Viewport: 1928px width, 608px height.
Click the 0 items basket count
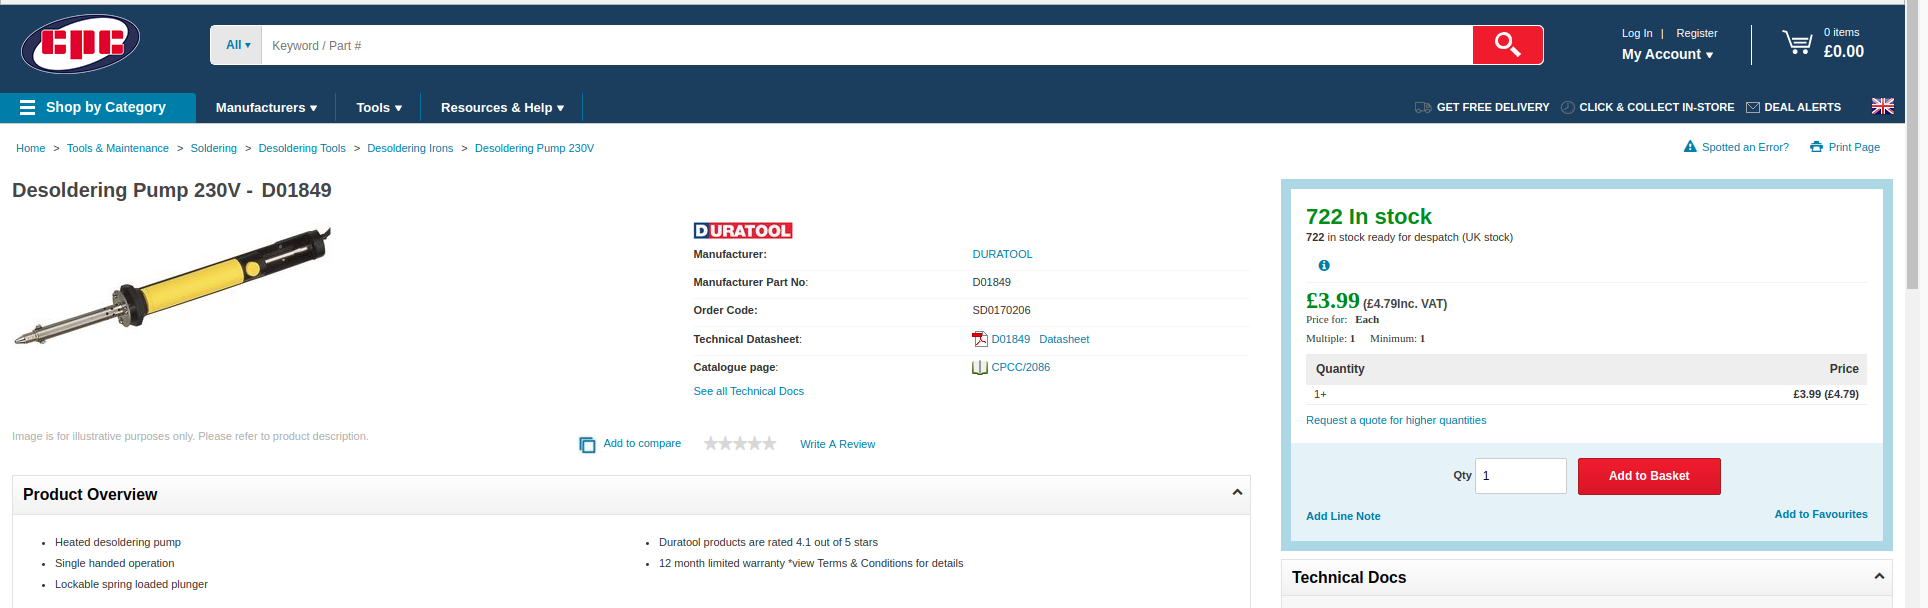click(x=1841, y=32)
